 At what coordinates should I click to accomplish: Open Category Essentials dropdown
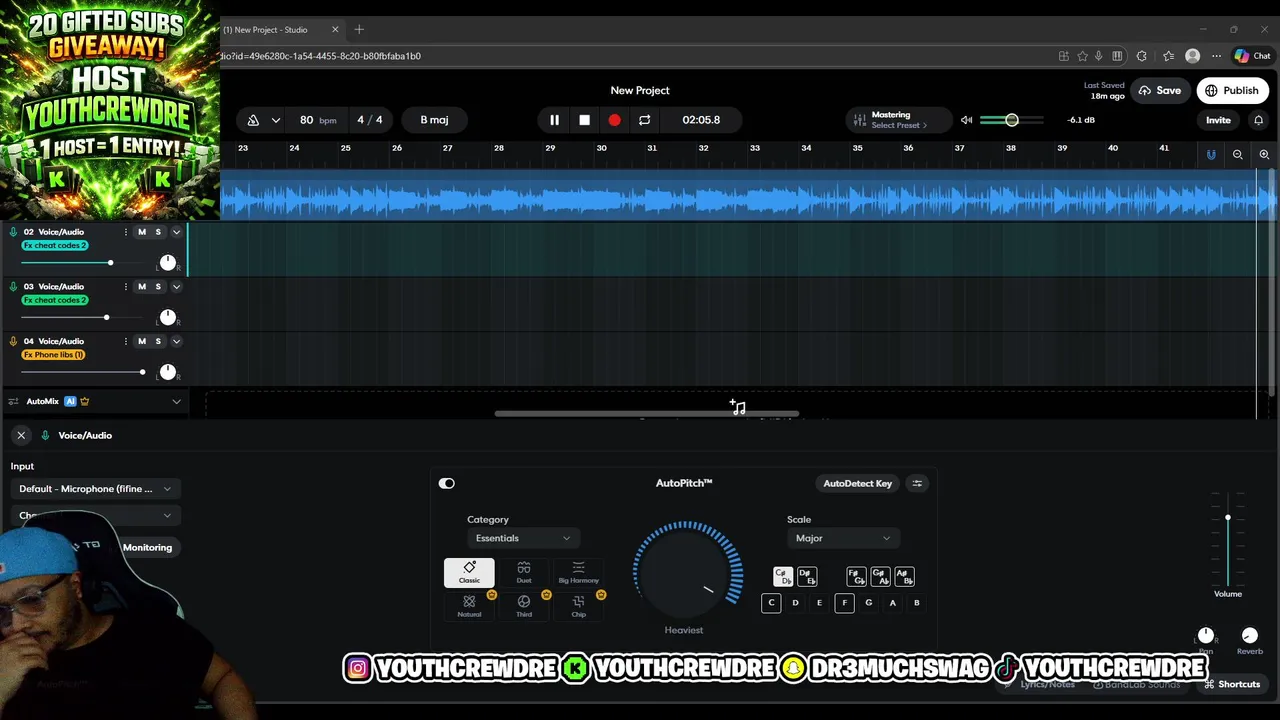click(523, 539)
